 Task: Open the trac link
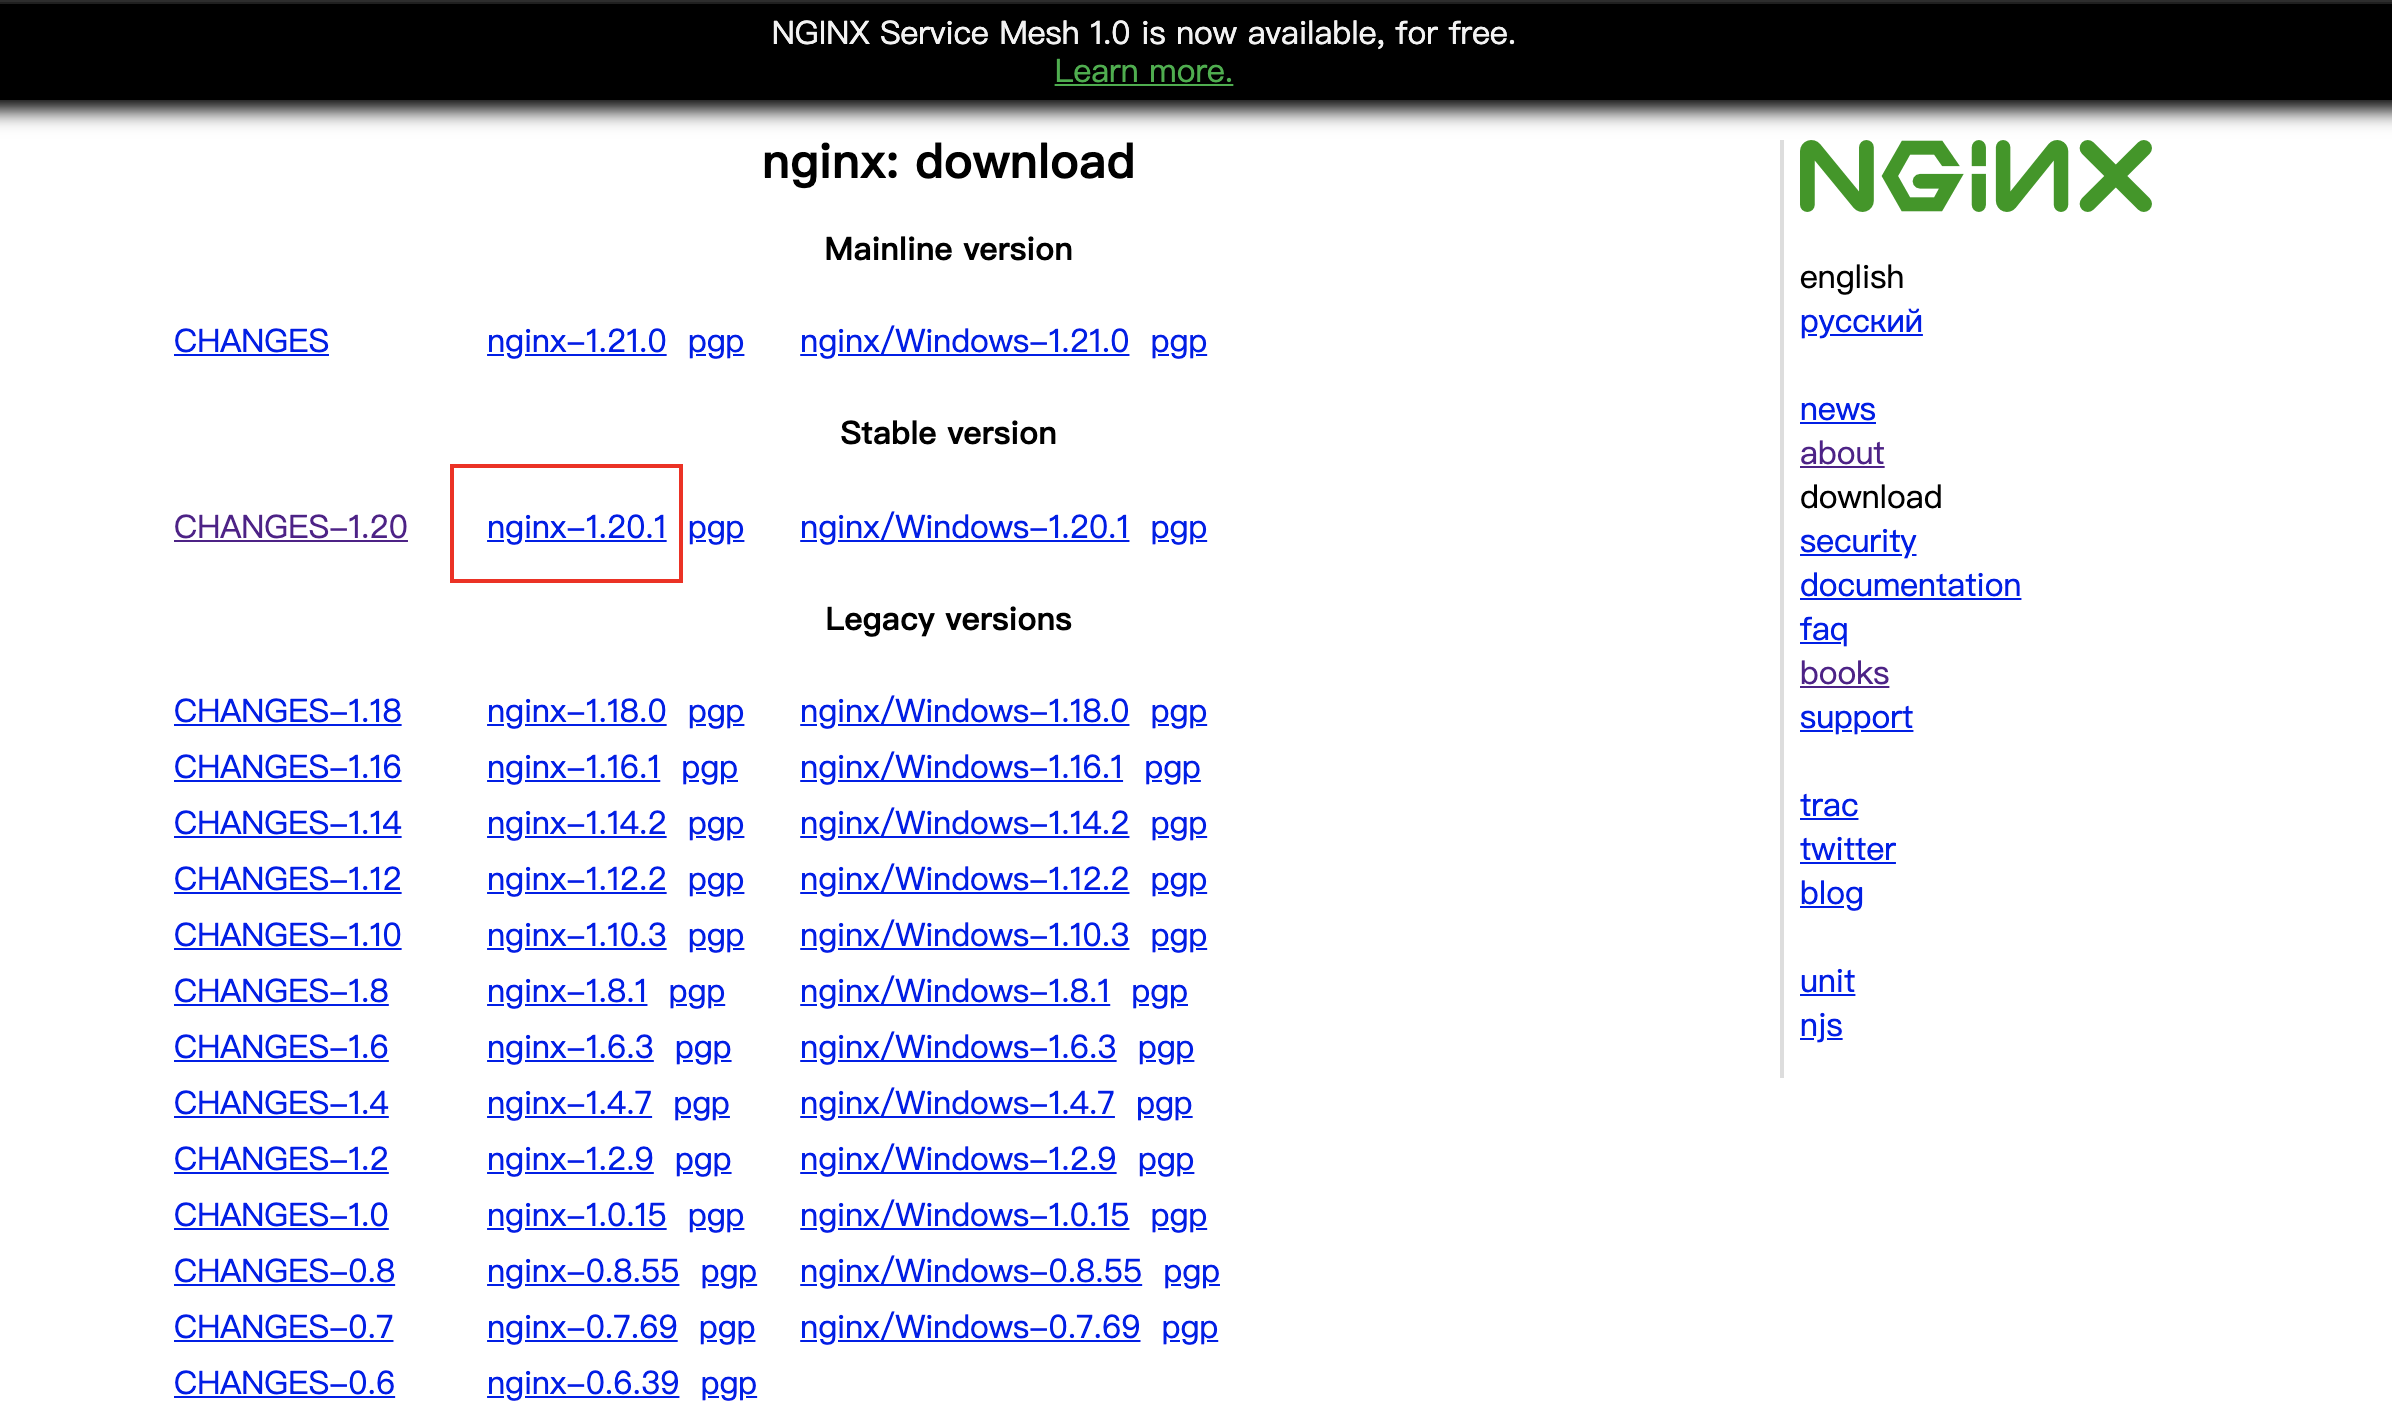coord(1828,805)
